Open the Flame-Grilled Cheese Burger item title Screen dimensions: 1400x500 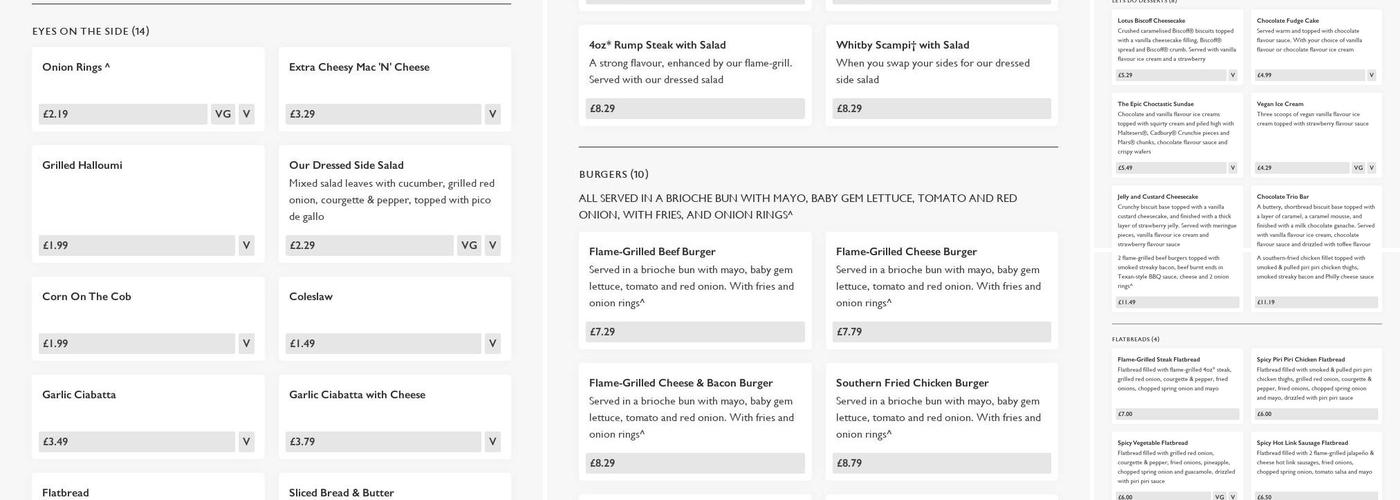pos(906,251)
